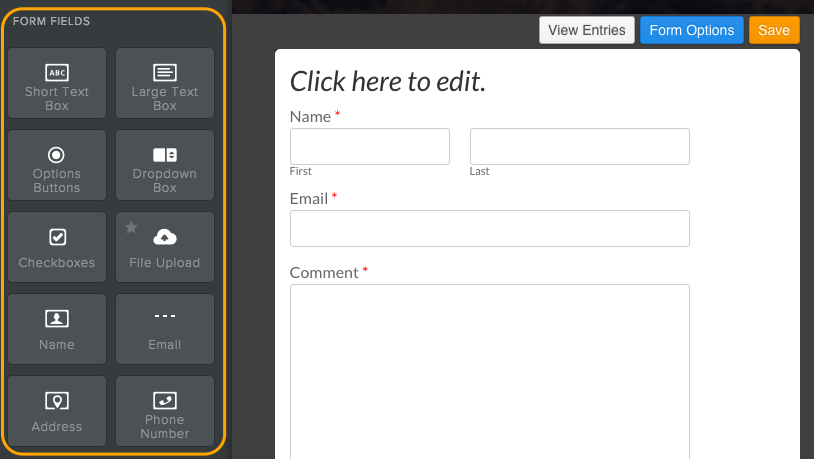This screenshot has height=459, width=814.
Task: Add a Dropdown Box field
Action: tap(165, 165)
